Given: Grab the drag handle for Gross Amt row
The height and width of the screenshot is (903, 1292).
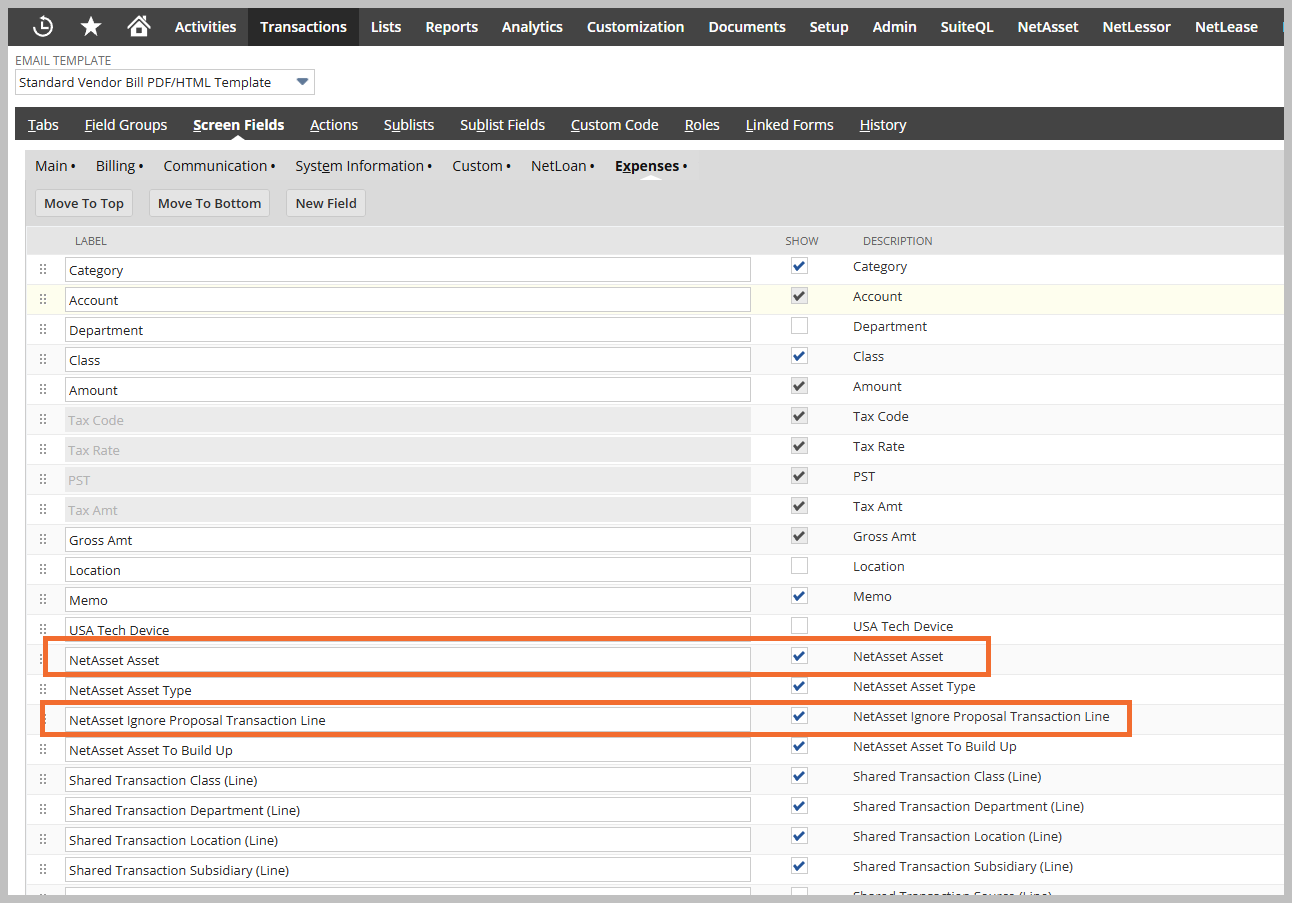Looking at the screenshot, I should [43, 540].
